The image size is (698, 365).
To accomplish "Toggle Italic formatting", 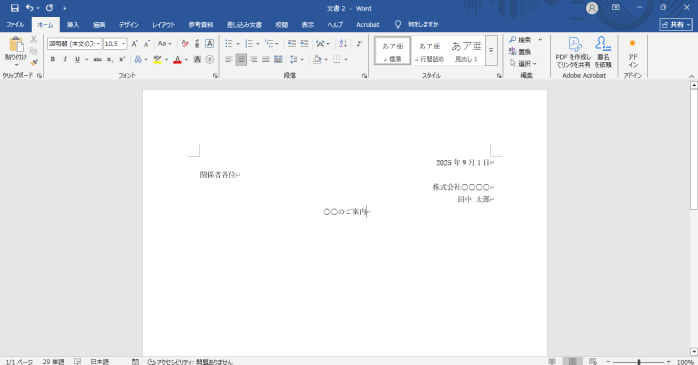I will [x=65, y=59].
